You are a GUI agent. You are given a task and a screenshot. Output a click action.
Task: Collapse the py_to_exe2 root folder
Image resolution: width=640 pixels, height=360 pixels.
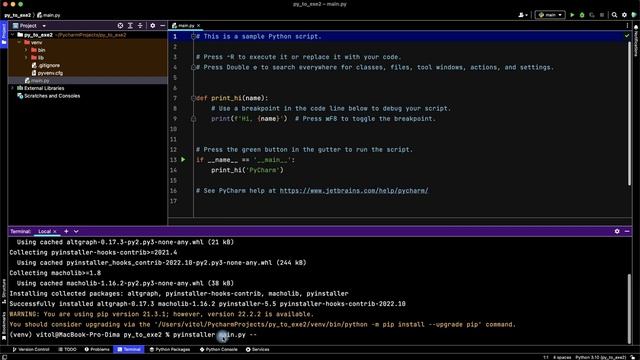pos(13,35)
